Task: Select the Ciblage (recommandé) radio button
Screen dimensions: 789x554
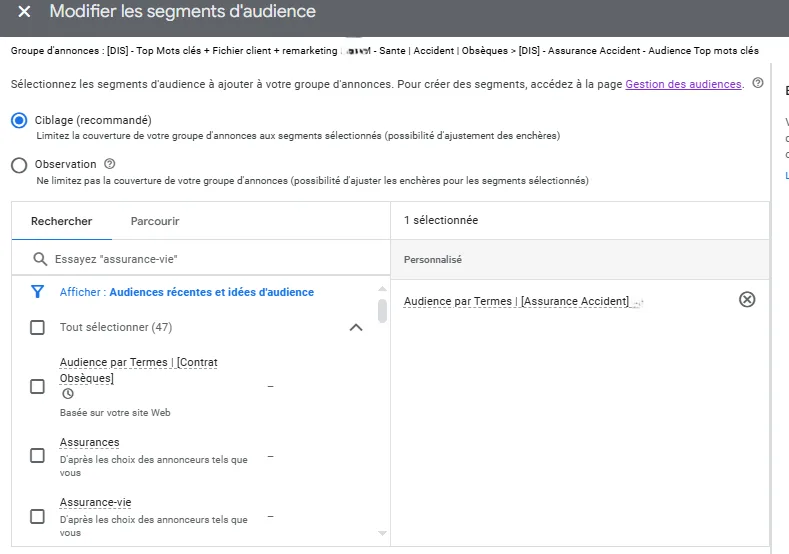Action: [19, 120]
